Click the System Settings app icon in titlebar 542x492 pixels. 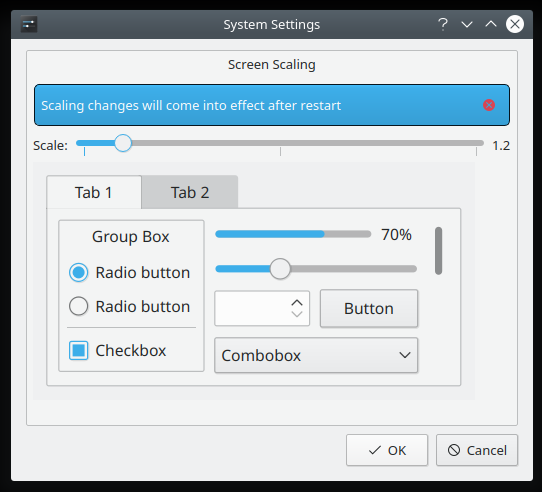click(x=29, y=24)
